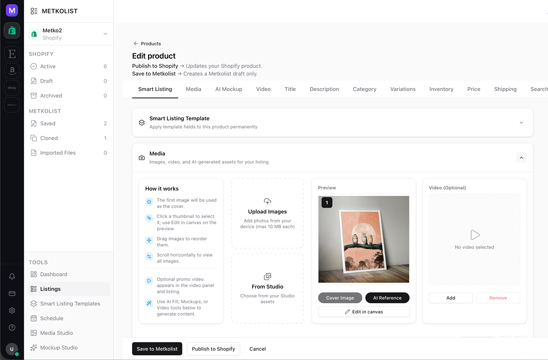
Task: Click the Media section camera icon
Action: tap(142, 158)
